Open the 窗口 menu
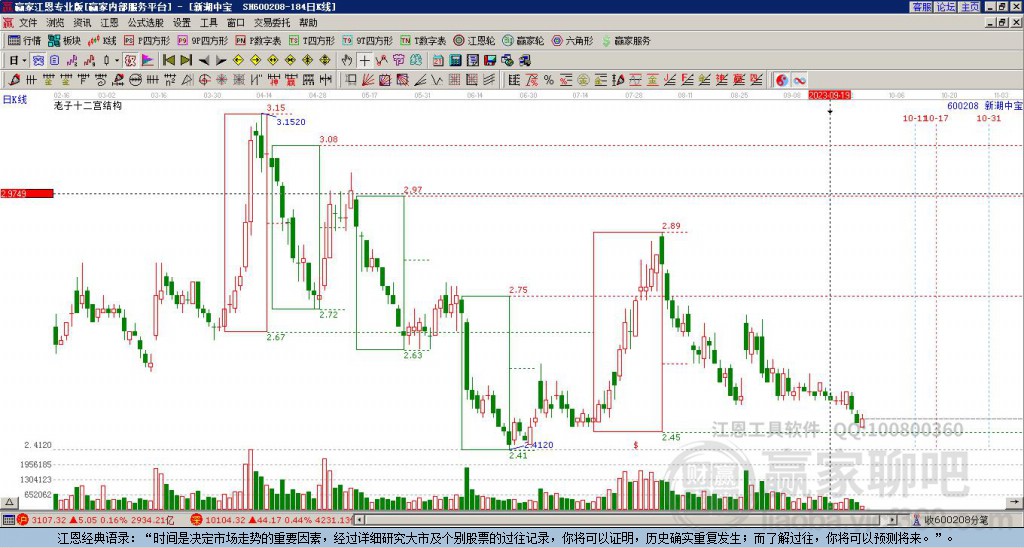The width and height of the screenshot is (1024, 548). click(x=236, y=23)
